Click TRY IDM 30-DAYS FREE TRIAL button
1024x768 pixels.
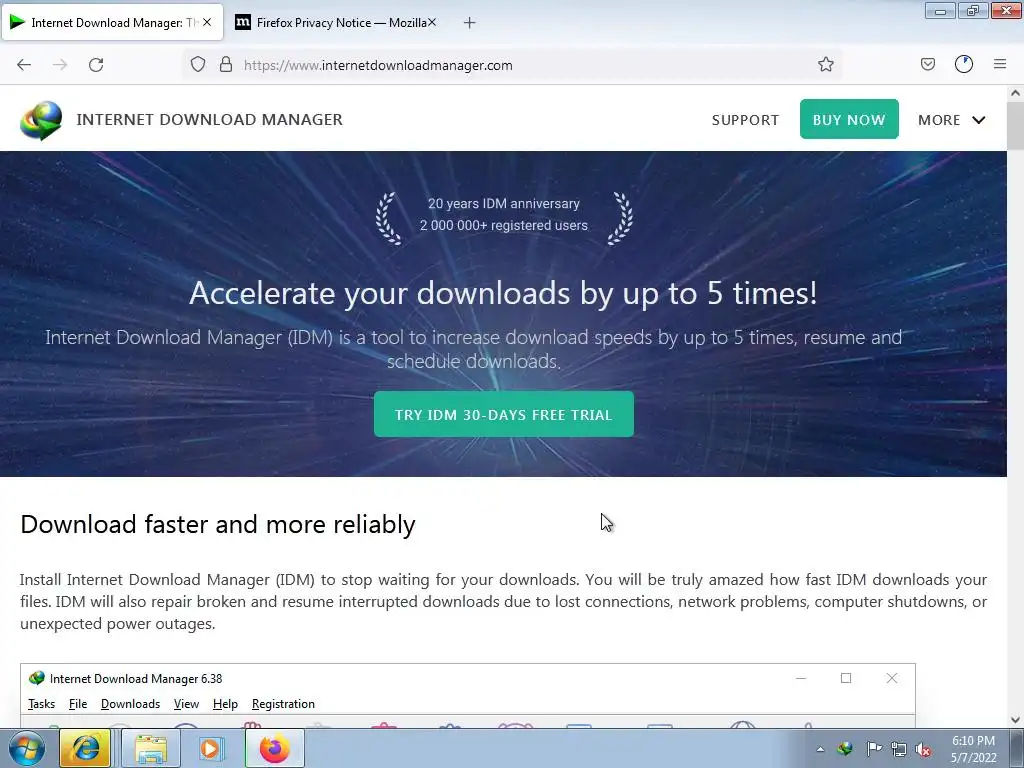[x=504, y=415]
